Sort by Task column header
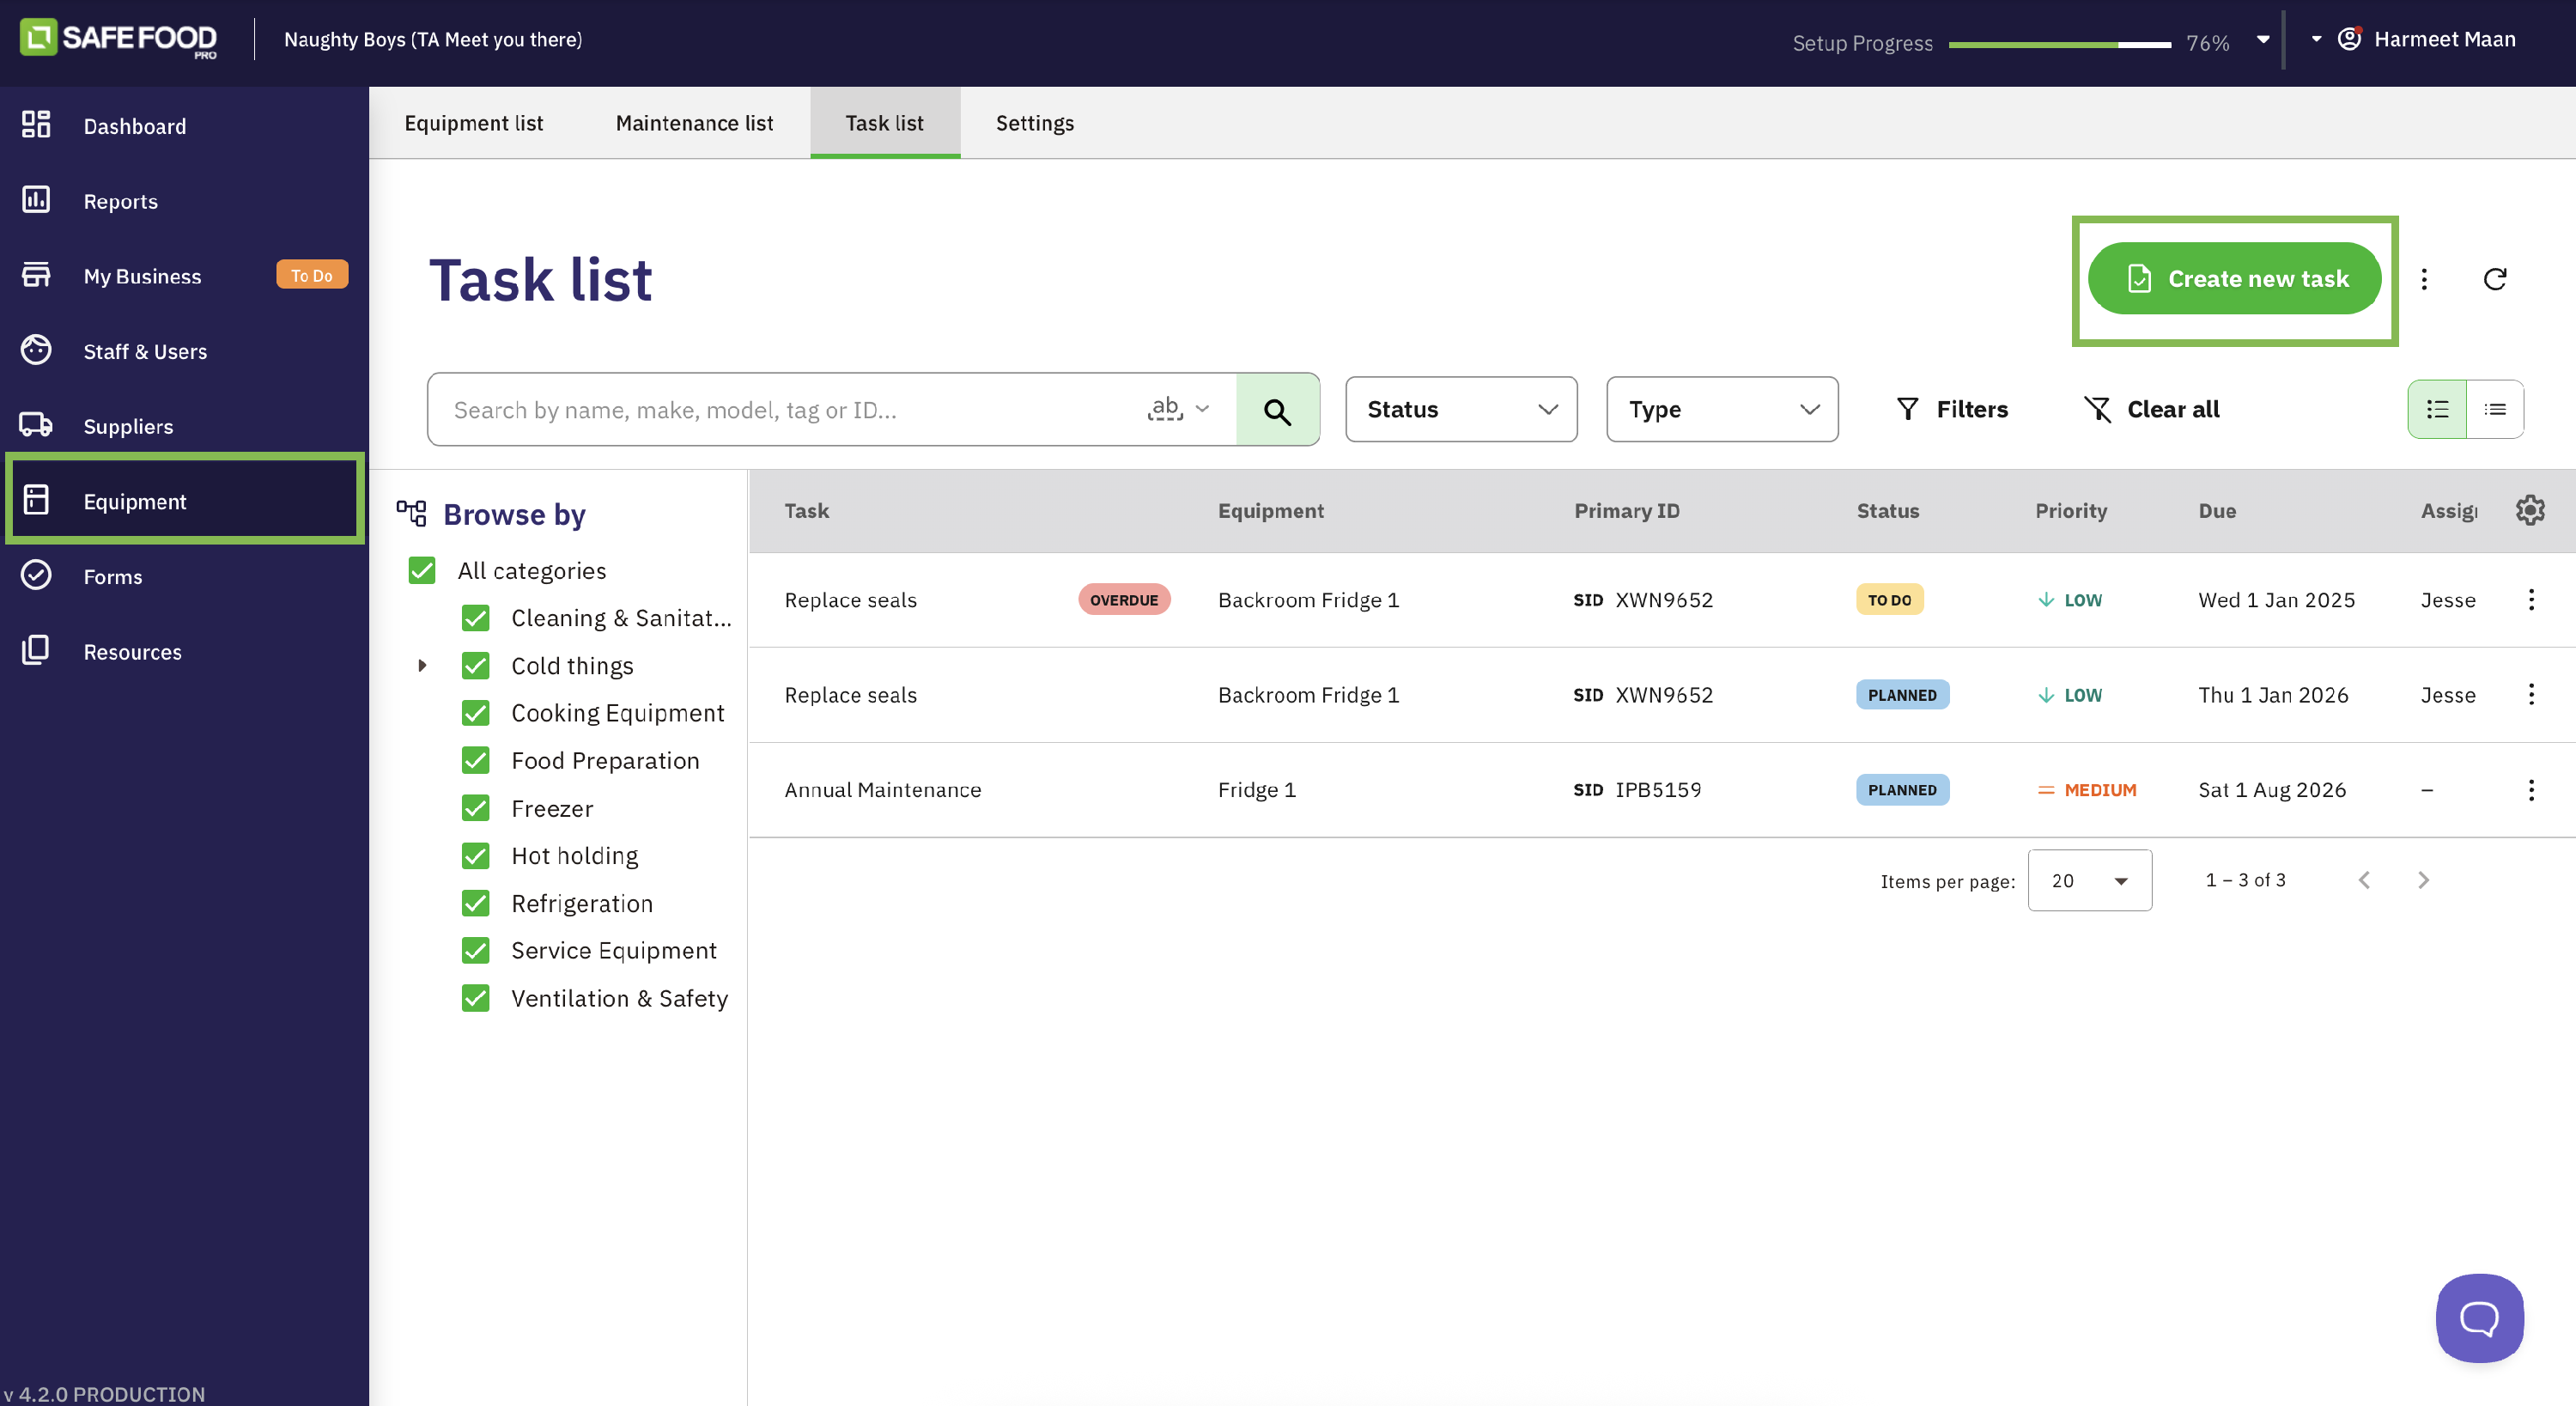The height and width of the screenshot is (1406, 2576). click(x=806, y=511)
